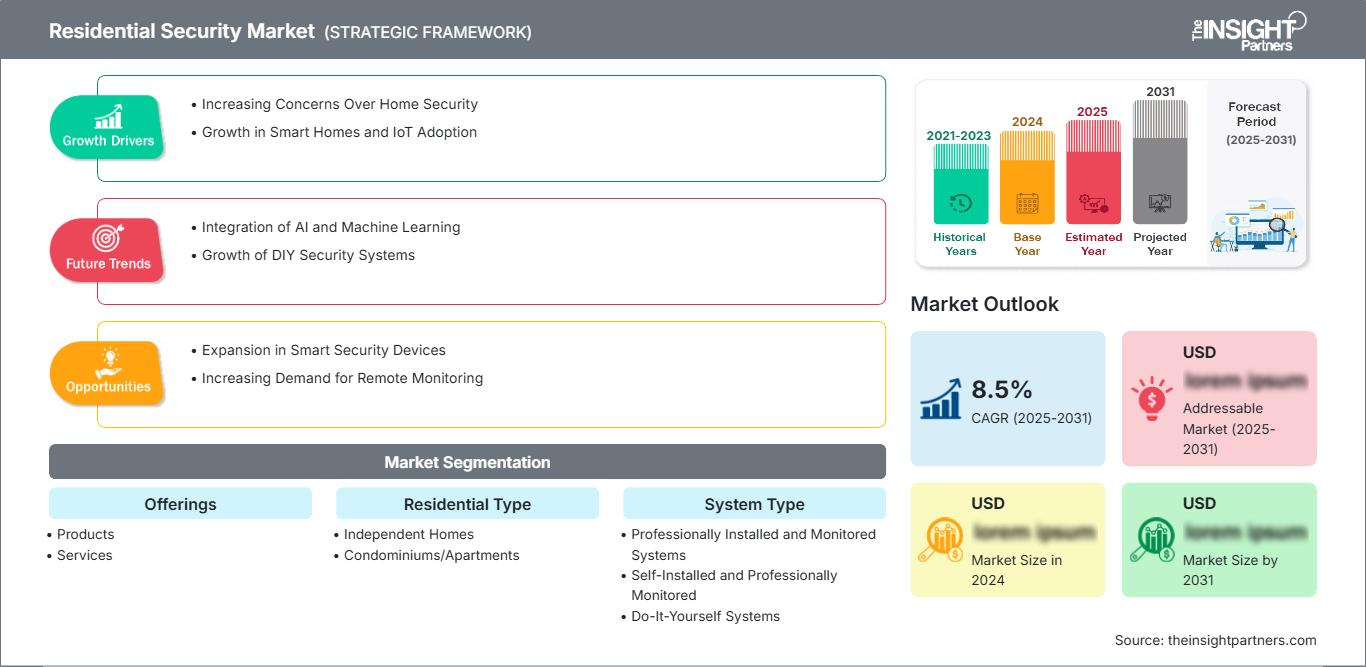Click the Market Segmentation header bar
Screen dimensions: 1366x667
point(467,461)
